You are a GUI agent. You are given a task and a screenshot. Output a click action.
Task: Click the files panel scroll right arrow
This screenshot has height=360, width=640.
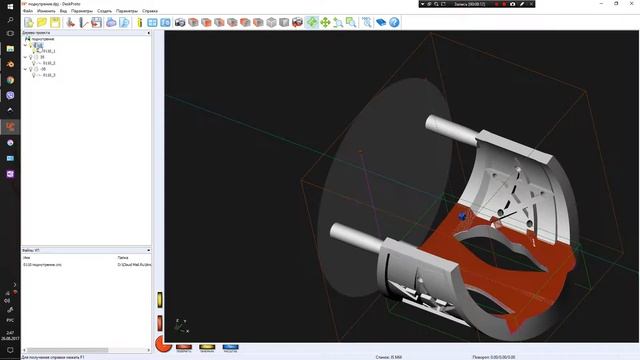tap(149, 350)
